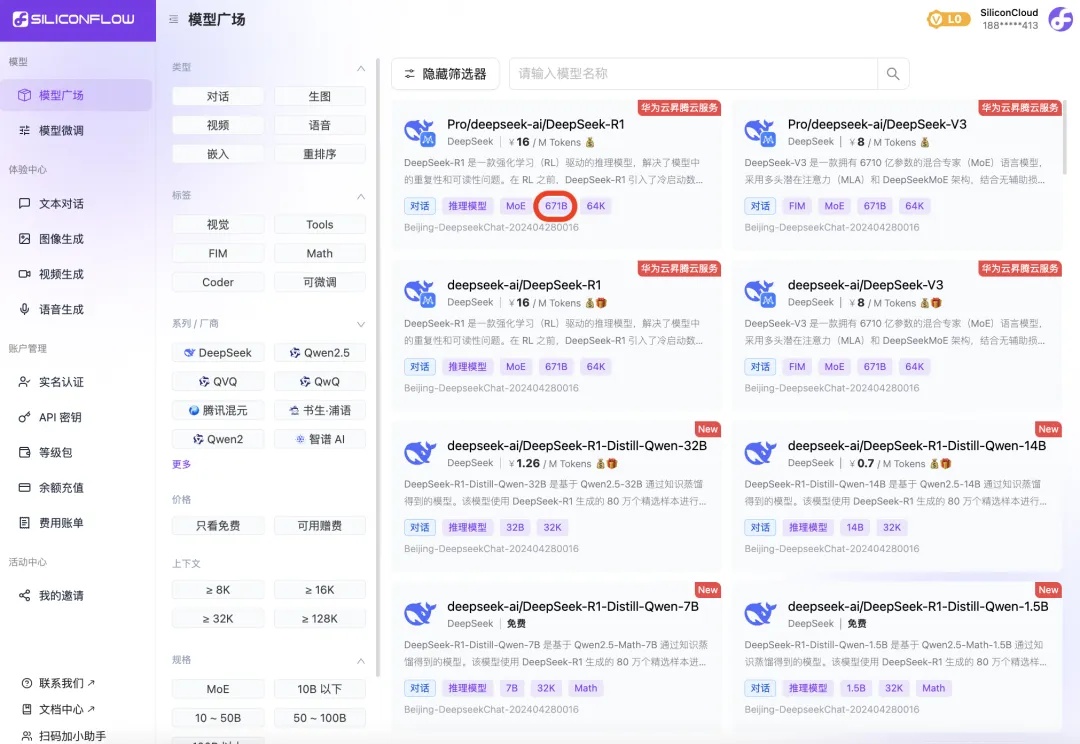Open the Pro/deepseek-ai/DeepSeek-V3 model card

tap(897, 175)
